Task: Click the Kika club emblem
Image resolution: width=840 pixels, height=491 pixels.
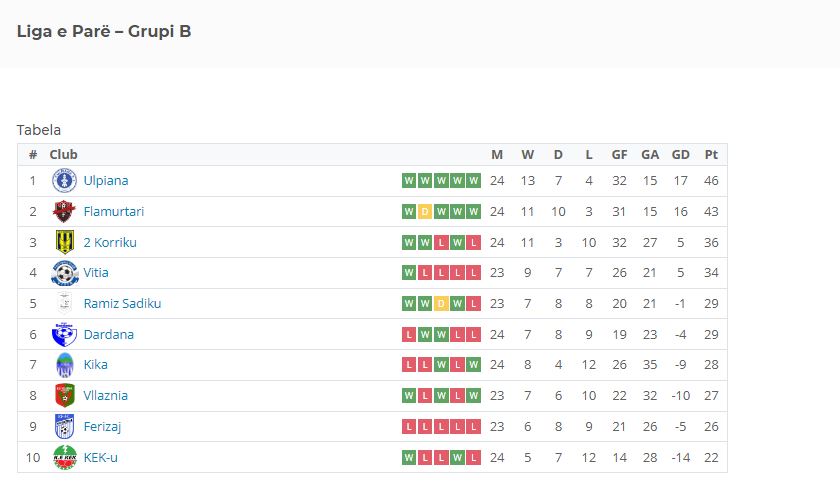Action: click(65, 365)
